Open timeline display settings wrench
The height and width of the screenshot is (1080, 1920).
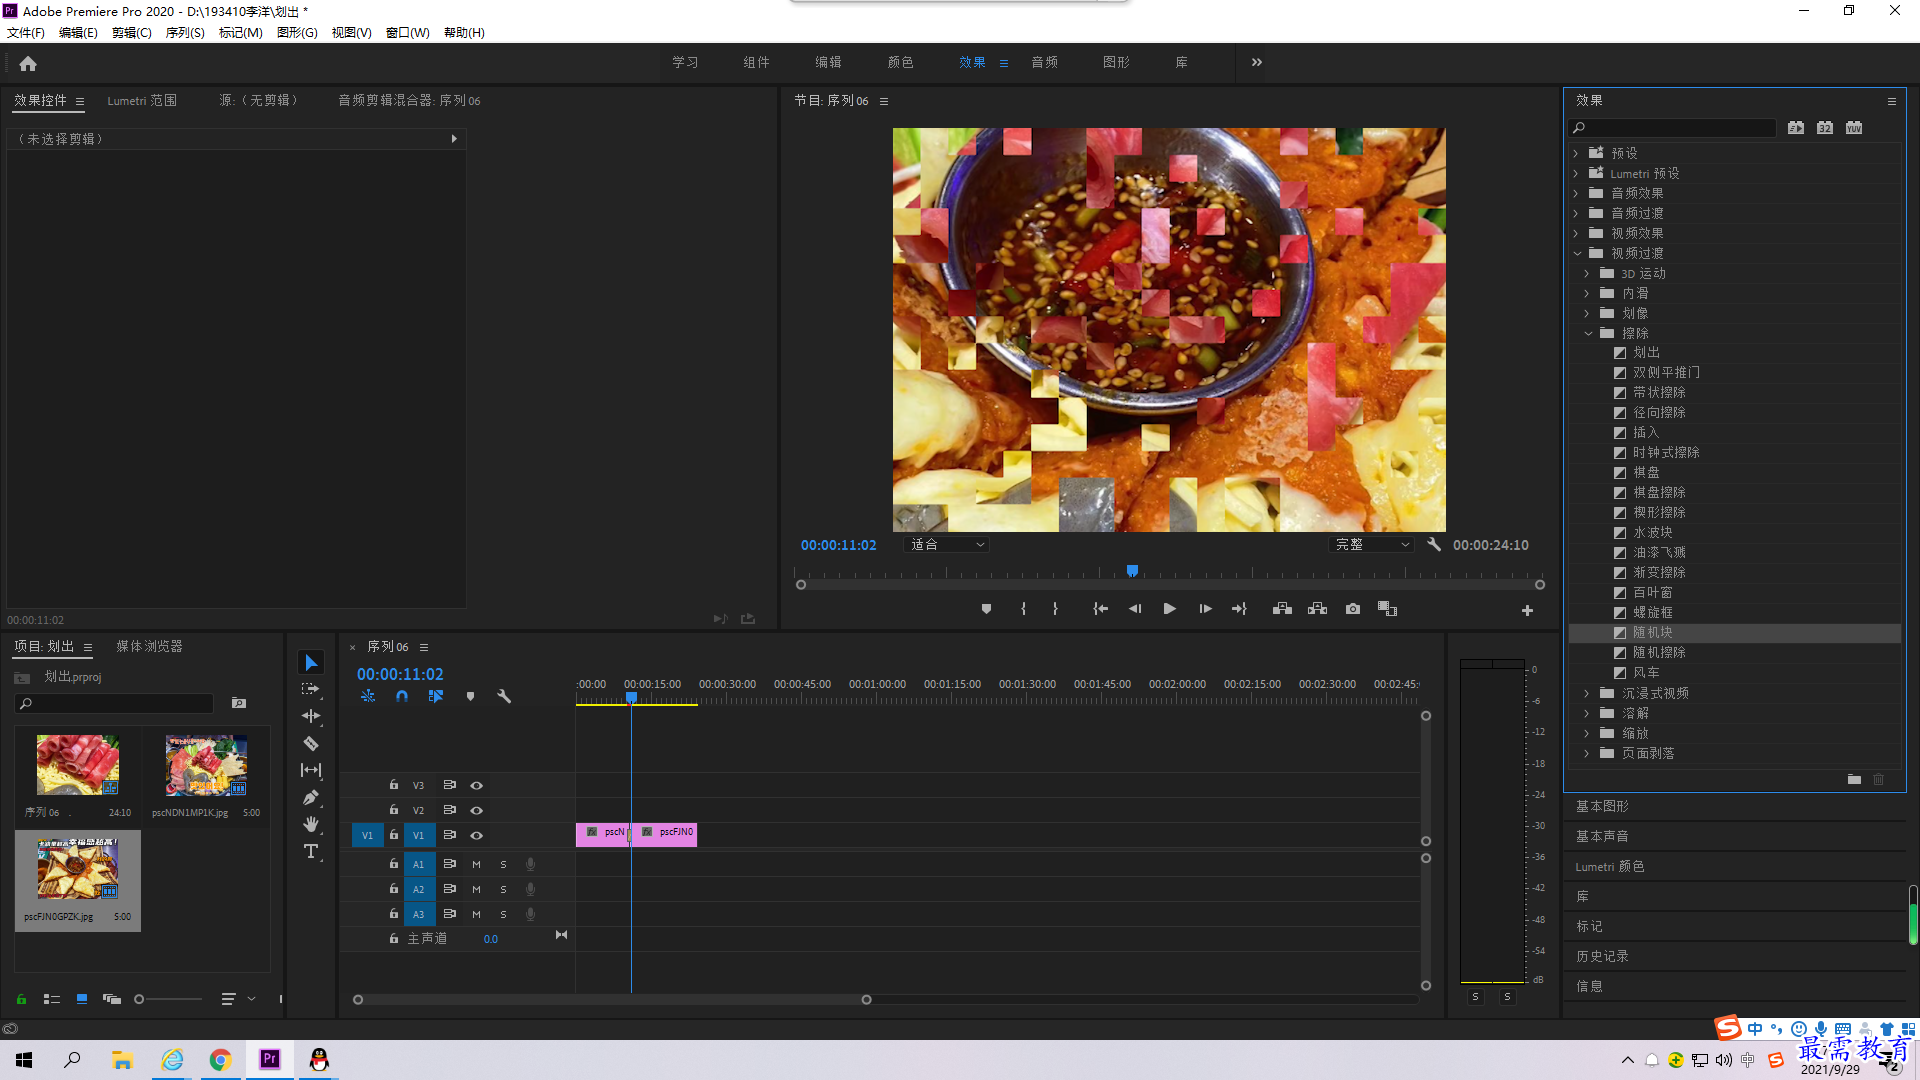coord(504,696)
